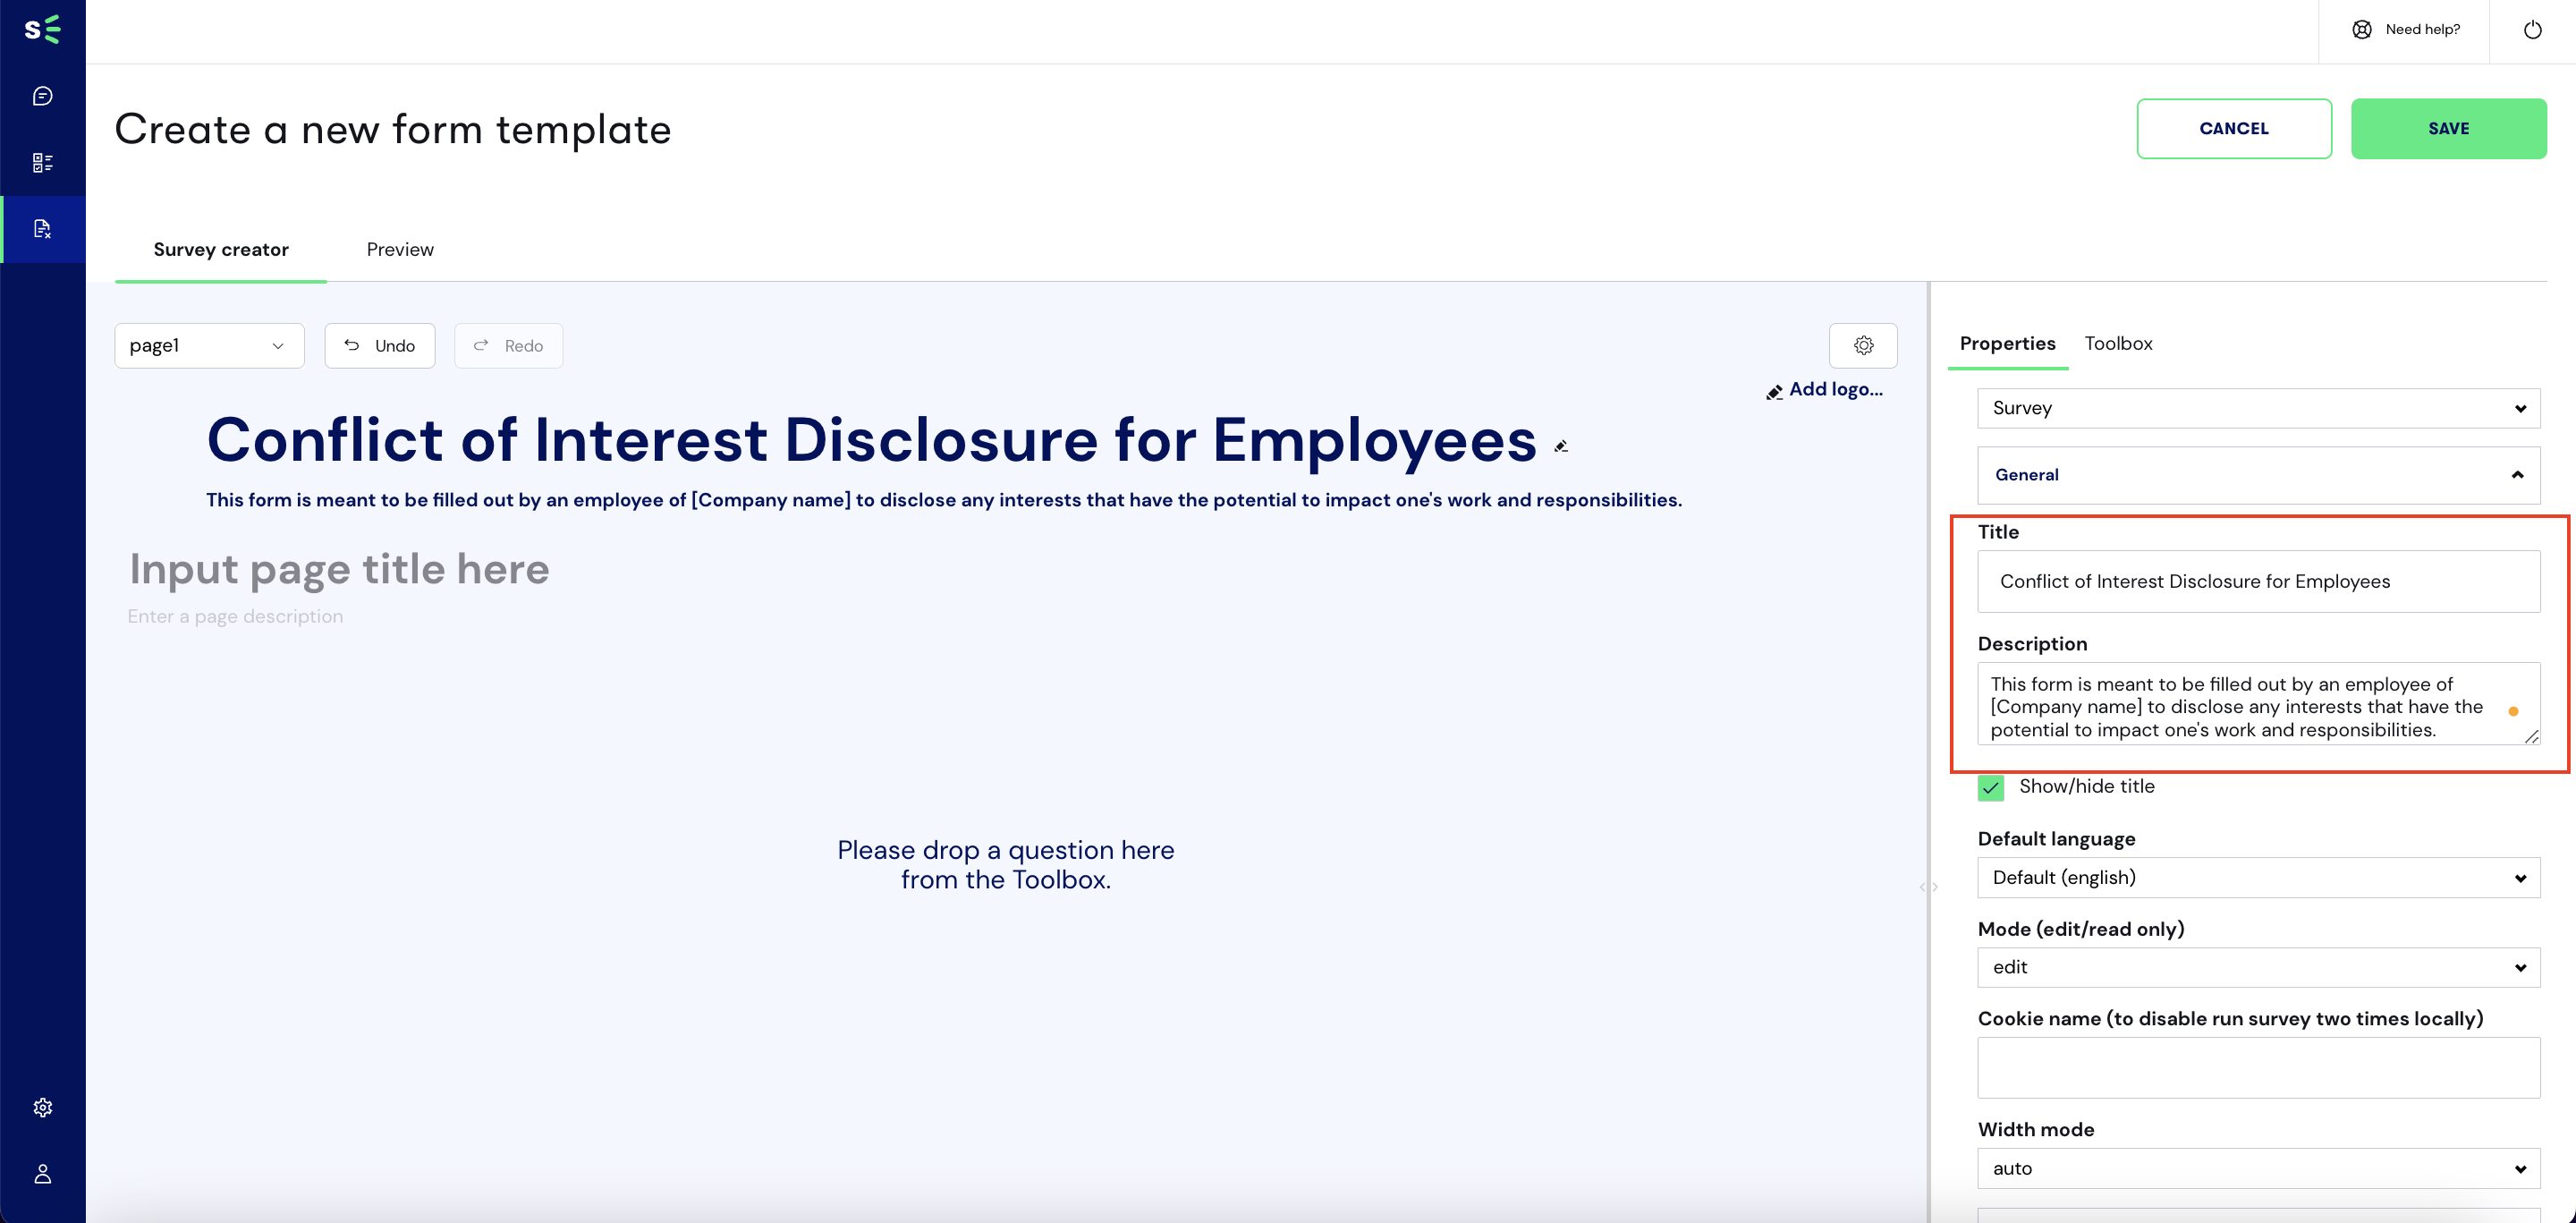Open the form templates sidebar icon
The image size is (2576, 1223).
[x=42, y=229]
